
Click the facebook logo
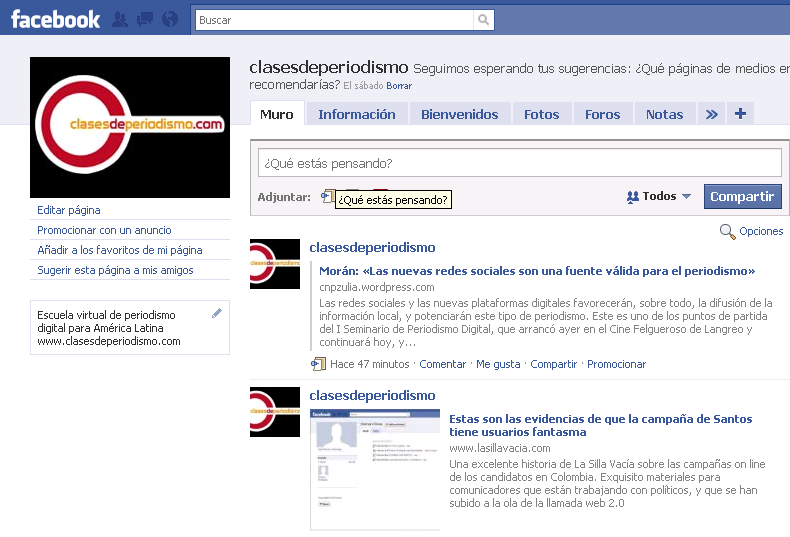pyautogui.click(x=55, y=20)
